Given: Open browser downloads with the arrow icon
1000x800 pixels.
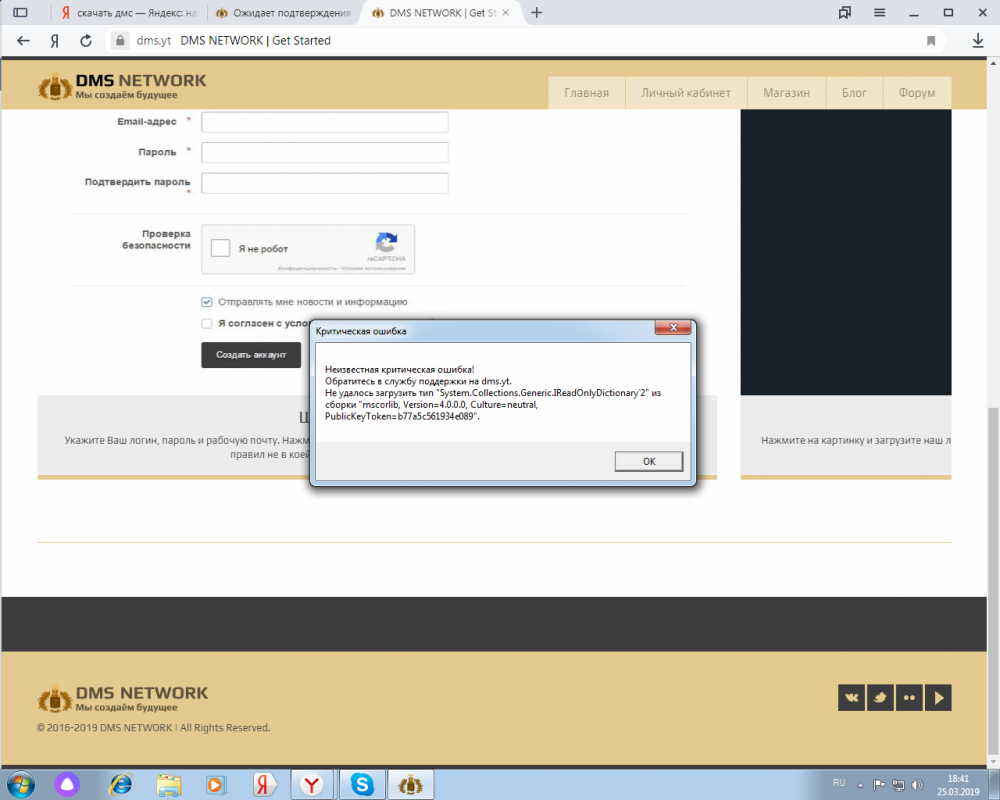Looking at the screenshot, I should (x=978, y=41).
